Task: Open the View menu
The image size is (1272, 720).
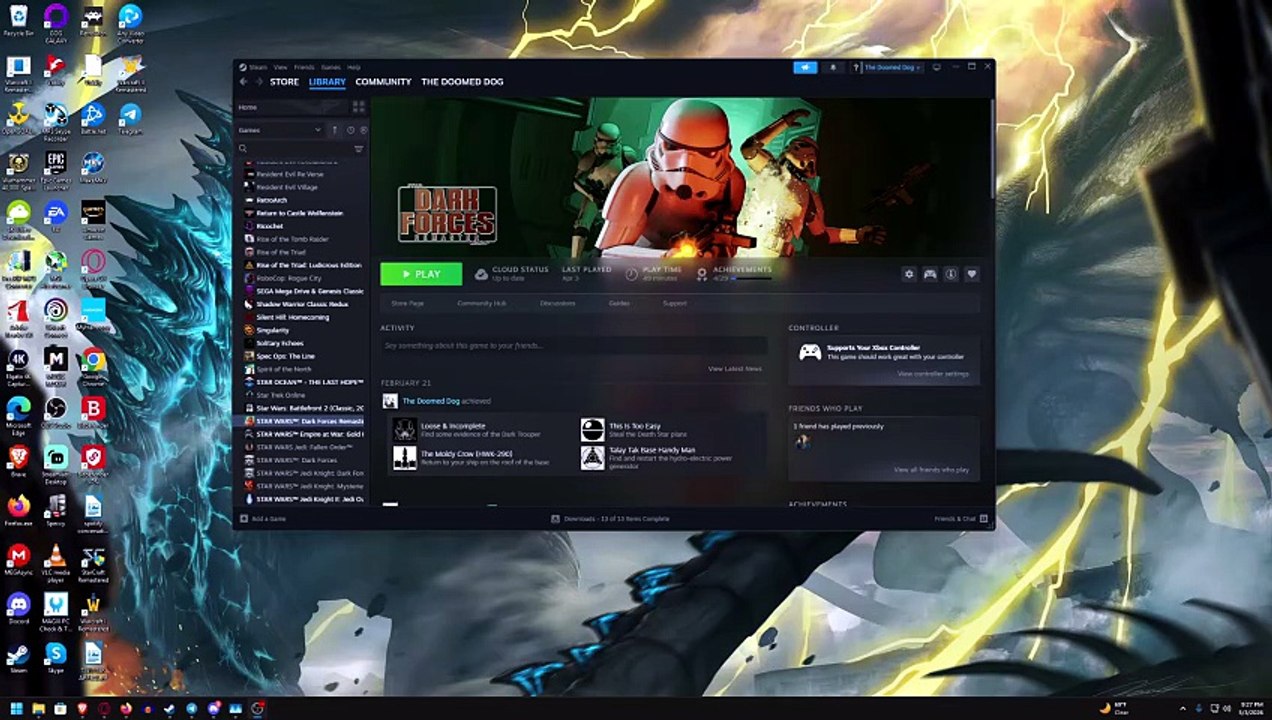Action: pyautogui.click(x=281, y=67)
